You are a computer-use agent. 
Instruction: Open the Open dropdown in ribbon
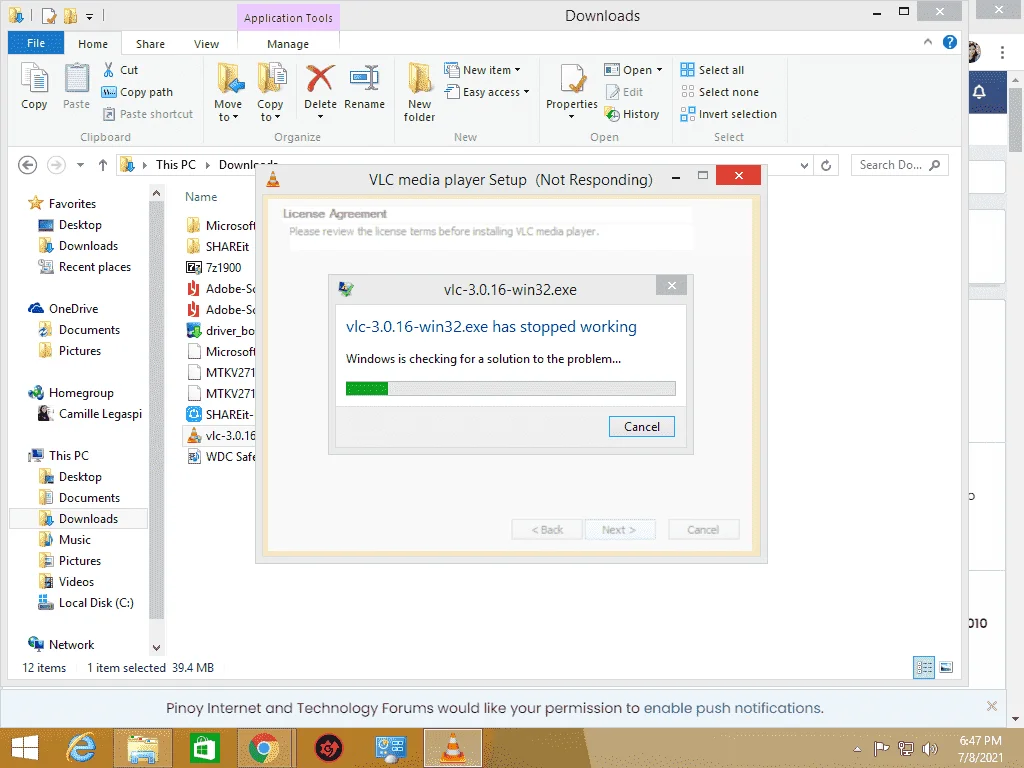point(633,70)
